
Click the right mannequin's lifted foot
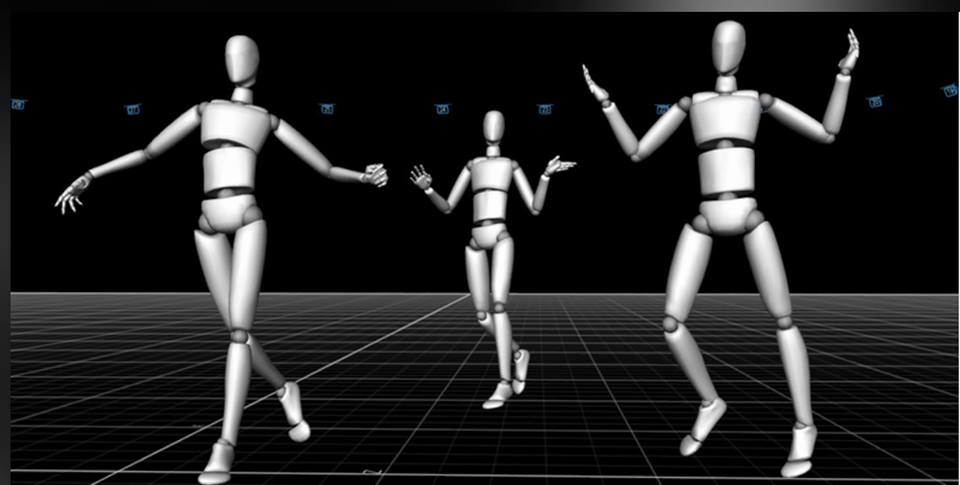pyautogui.click(x=705, y=422)
